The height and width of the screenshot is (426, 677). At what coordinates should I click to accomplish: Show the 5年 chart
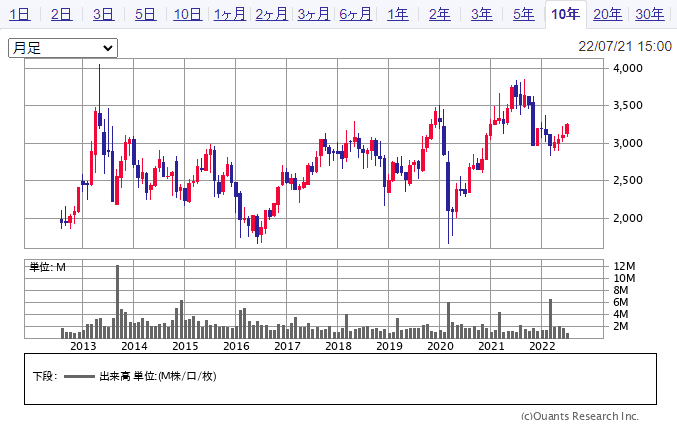point(524,14)
